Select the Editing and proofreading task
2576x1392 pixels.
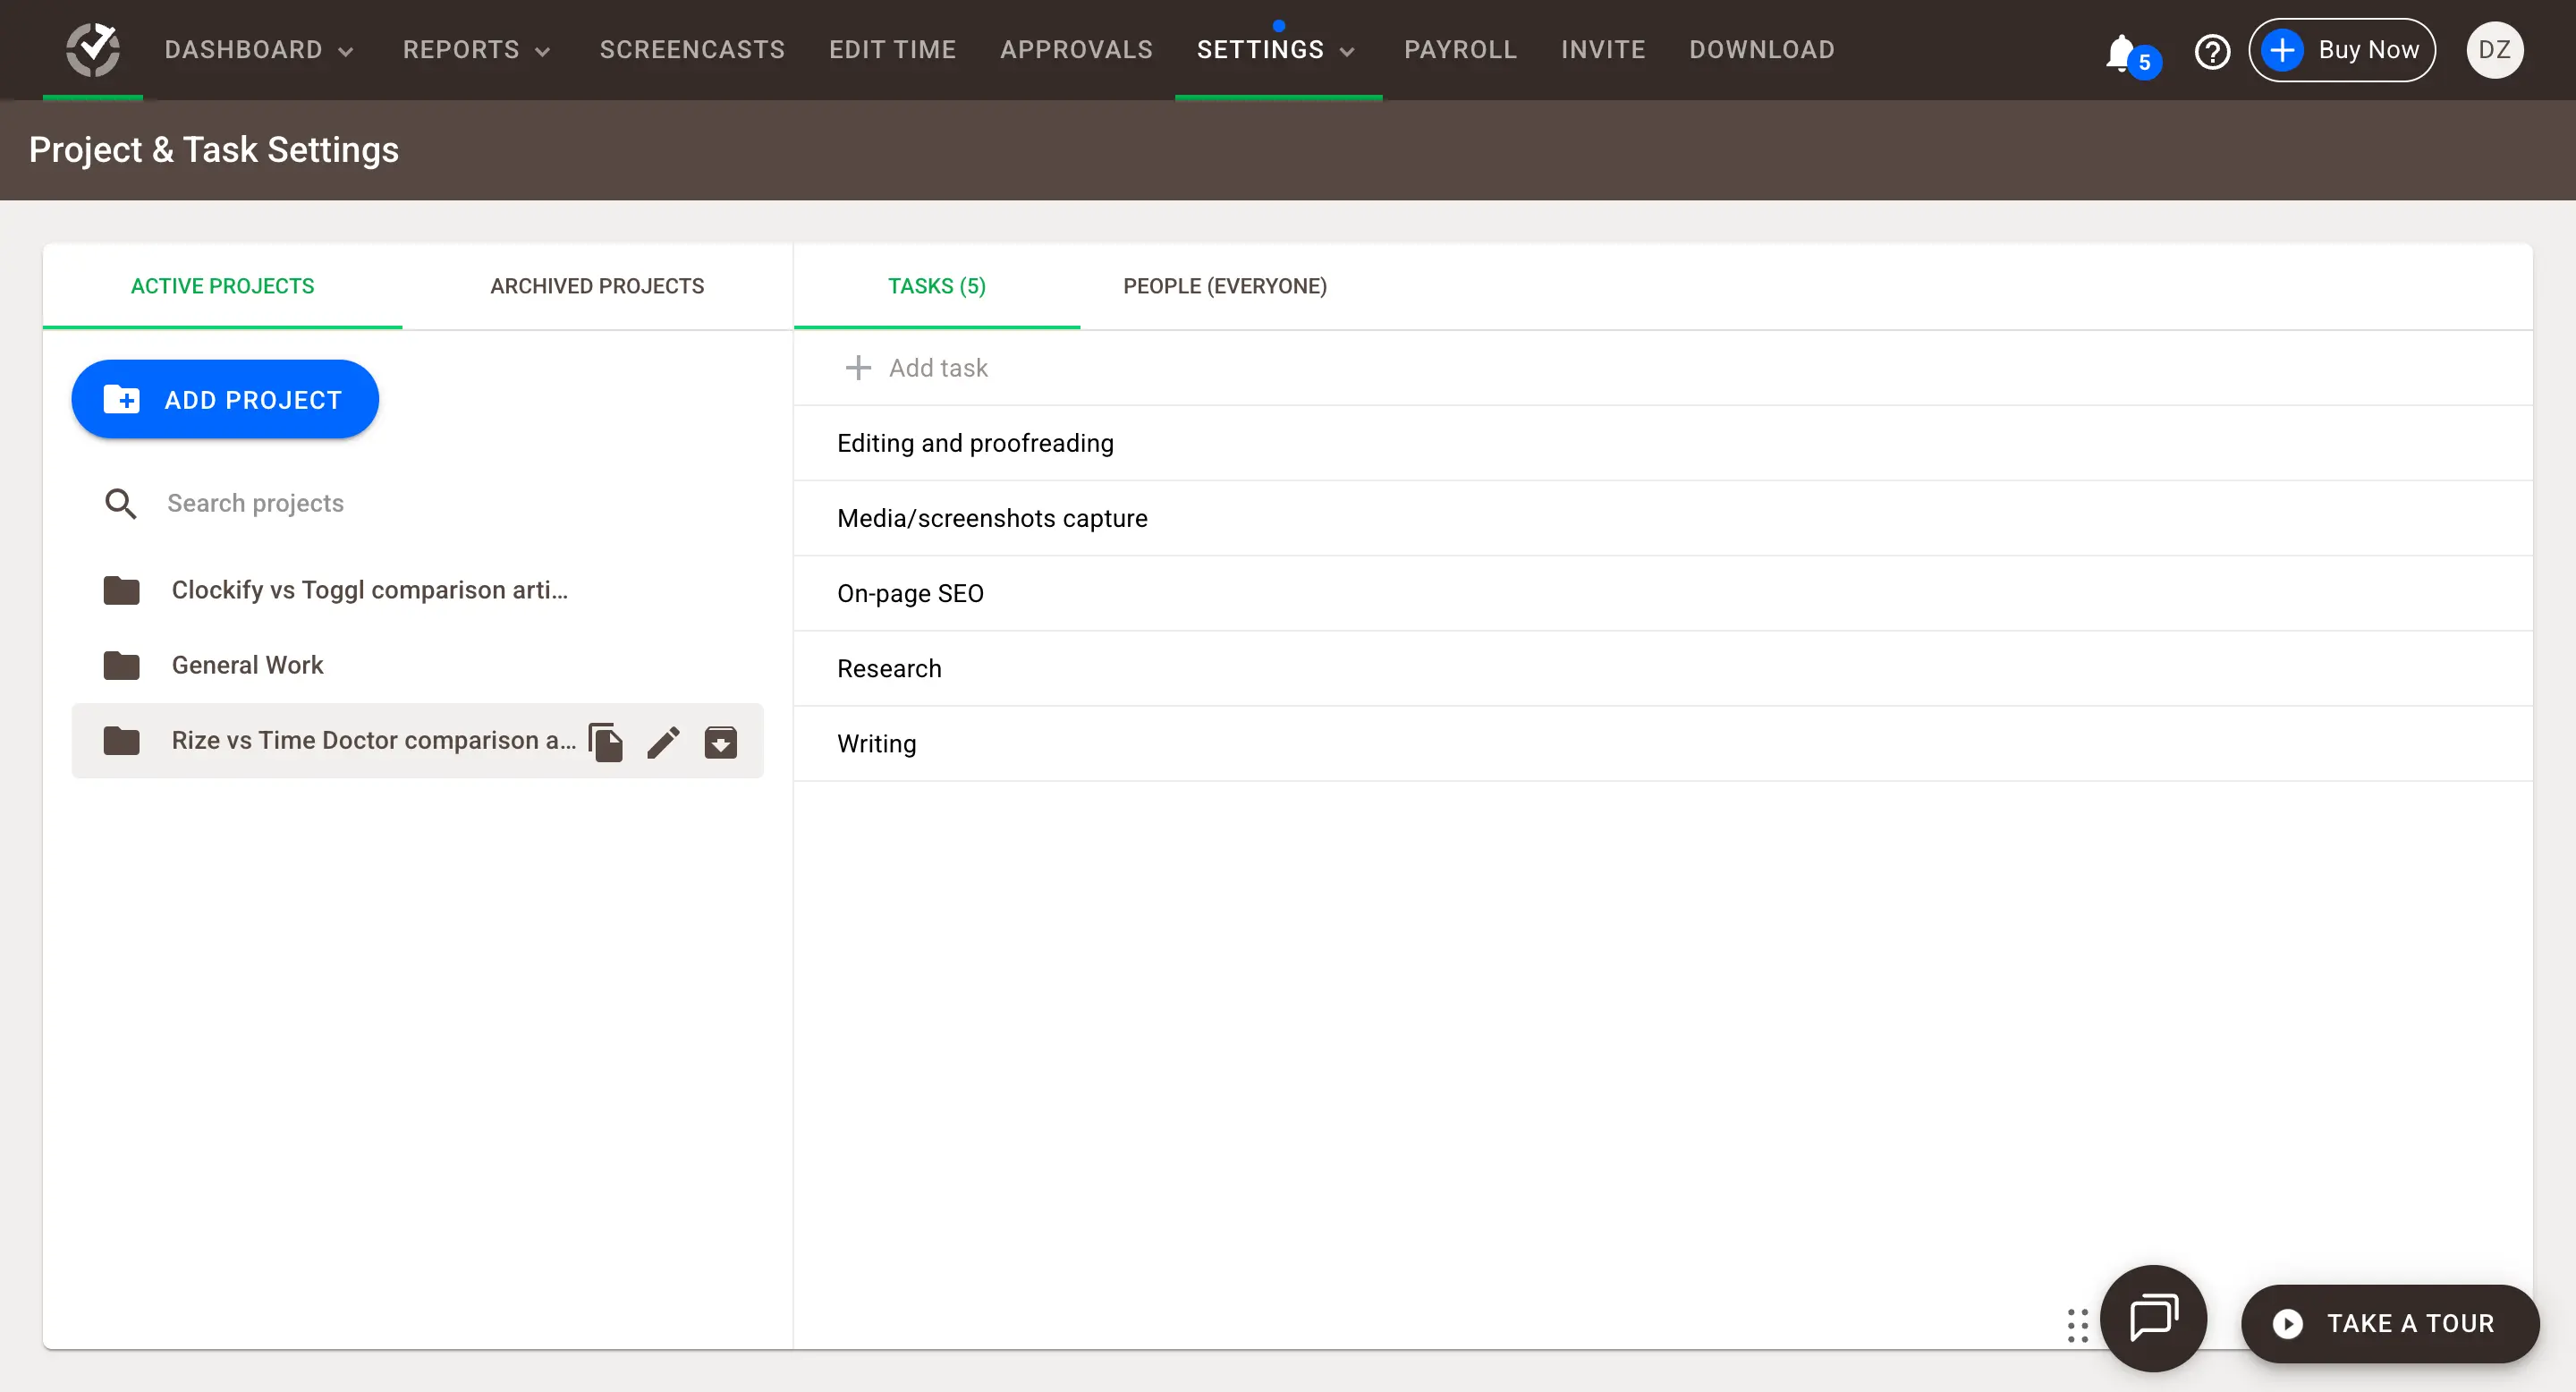[1662, 443]
